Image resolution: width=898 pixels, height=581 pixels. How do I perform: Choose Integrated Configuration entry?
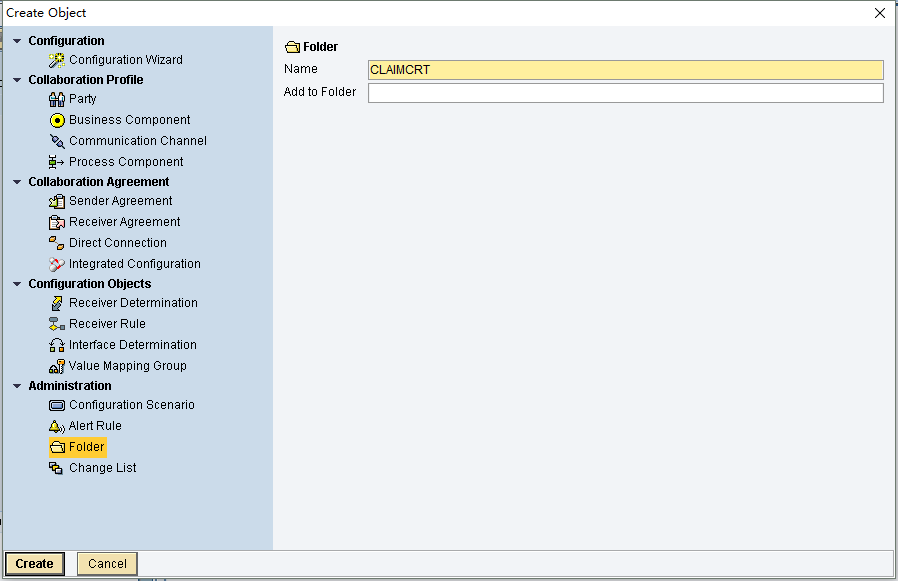(x=135, y=264)
